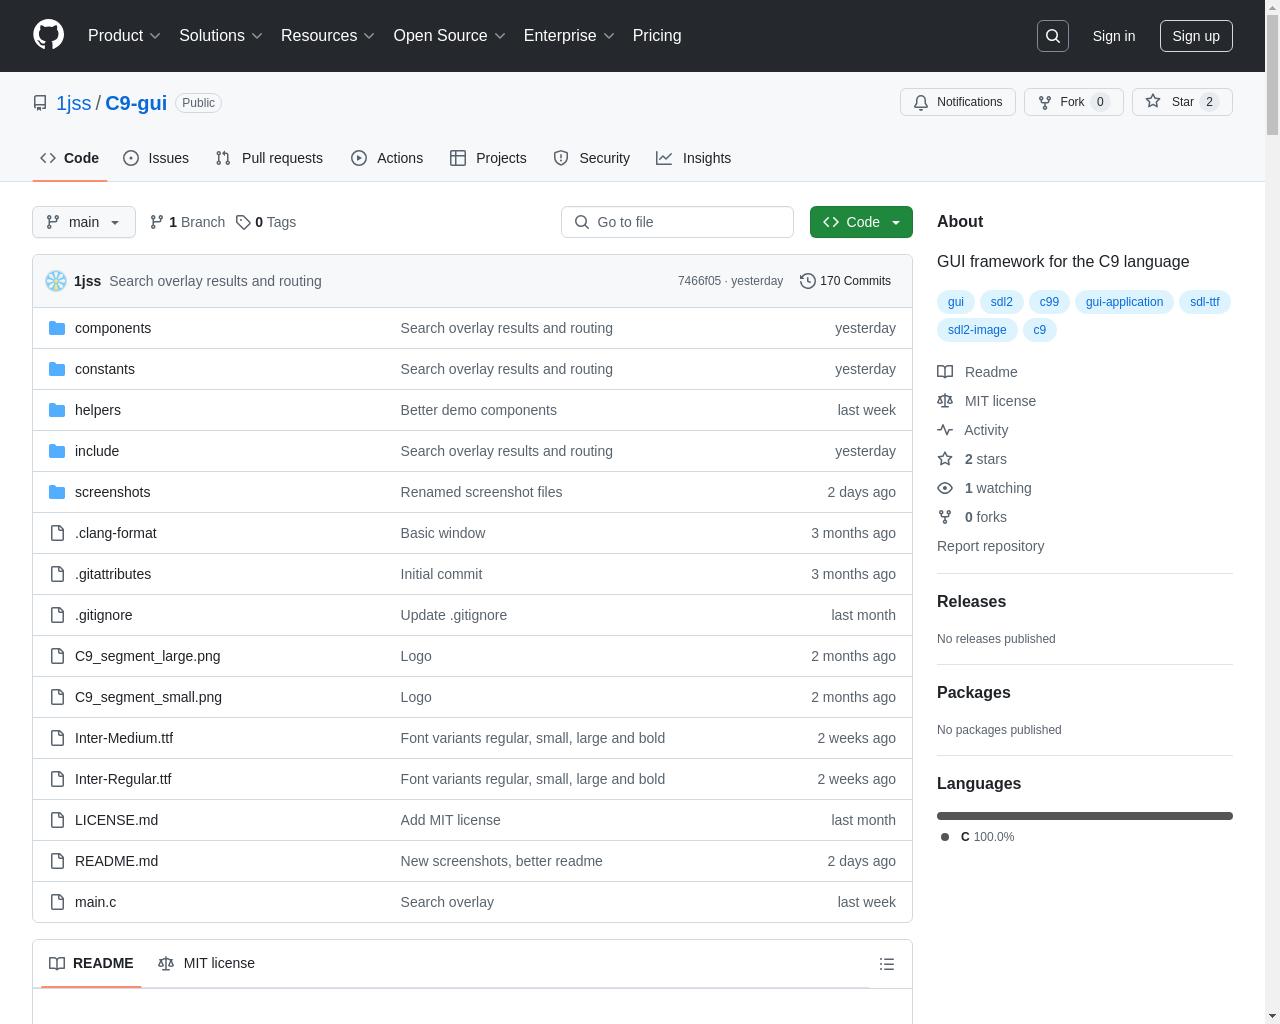Click the fork icon beside 0 forks

point(945,517)
